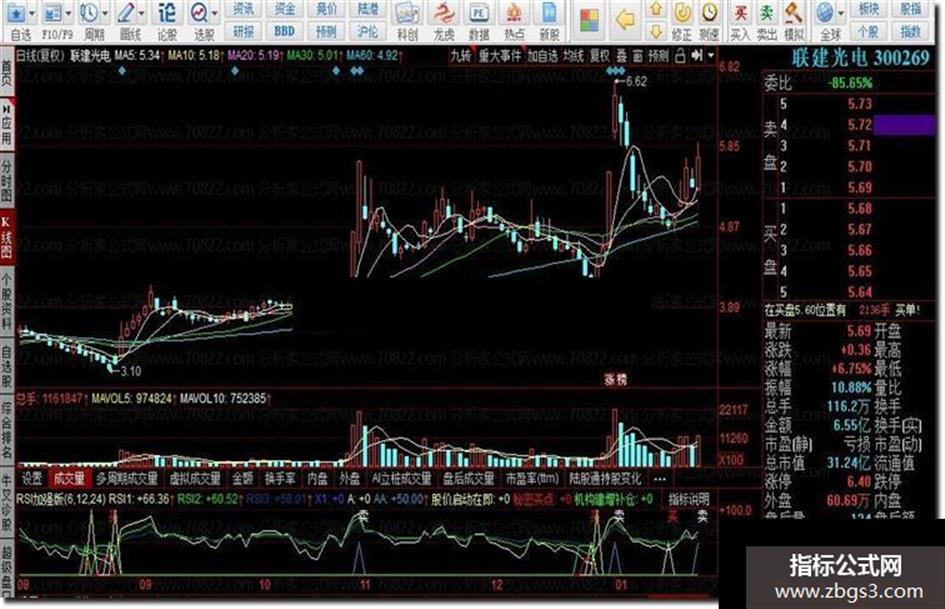
Task: Click the BBD button
Action: [284, 31]
